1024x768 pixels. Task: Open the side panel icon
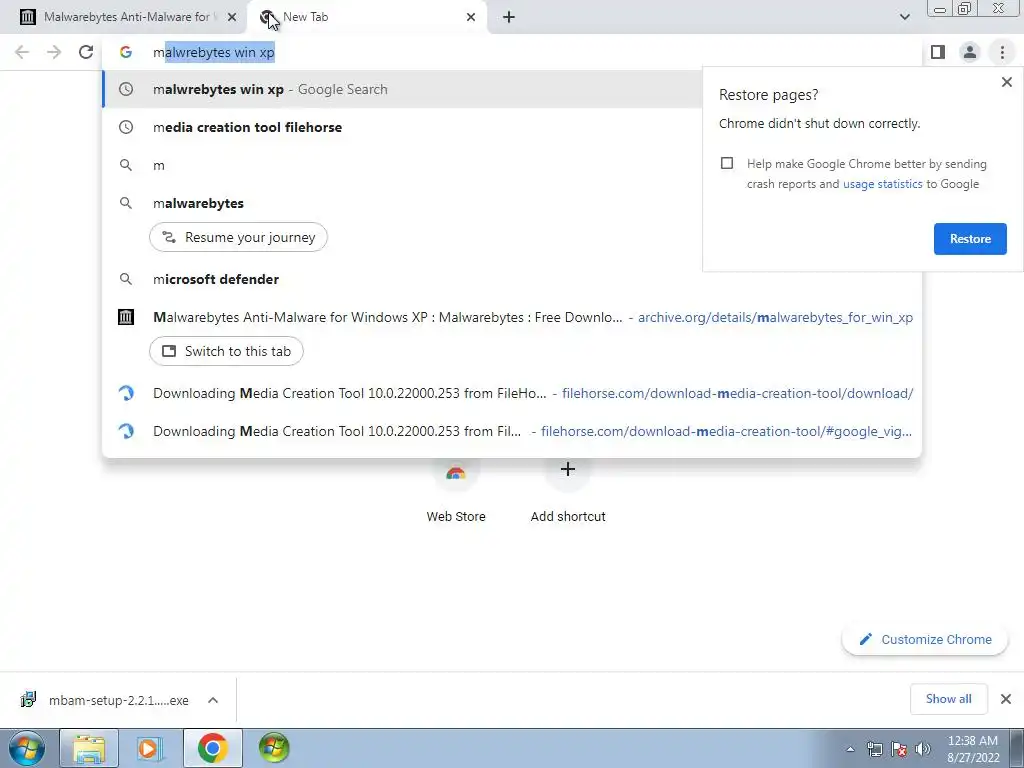click(938, 52)
